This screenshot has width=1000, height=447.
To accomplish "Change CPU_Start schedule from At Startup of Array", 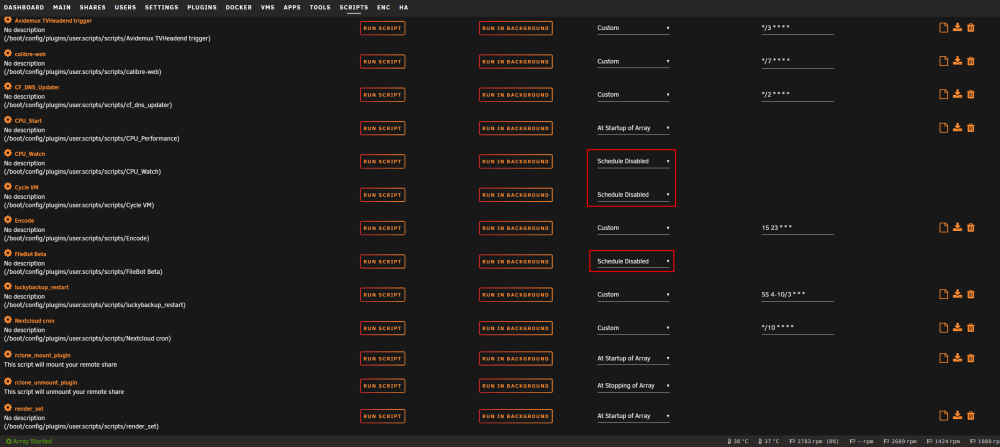I will point(633,128).
